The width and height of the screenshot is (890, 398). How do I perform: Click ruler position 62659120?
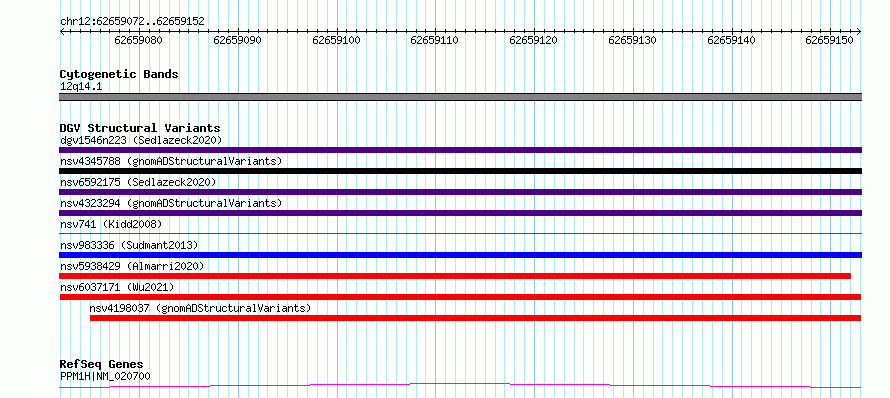tap(534, 41)
